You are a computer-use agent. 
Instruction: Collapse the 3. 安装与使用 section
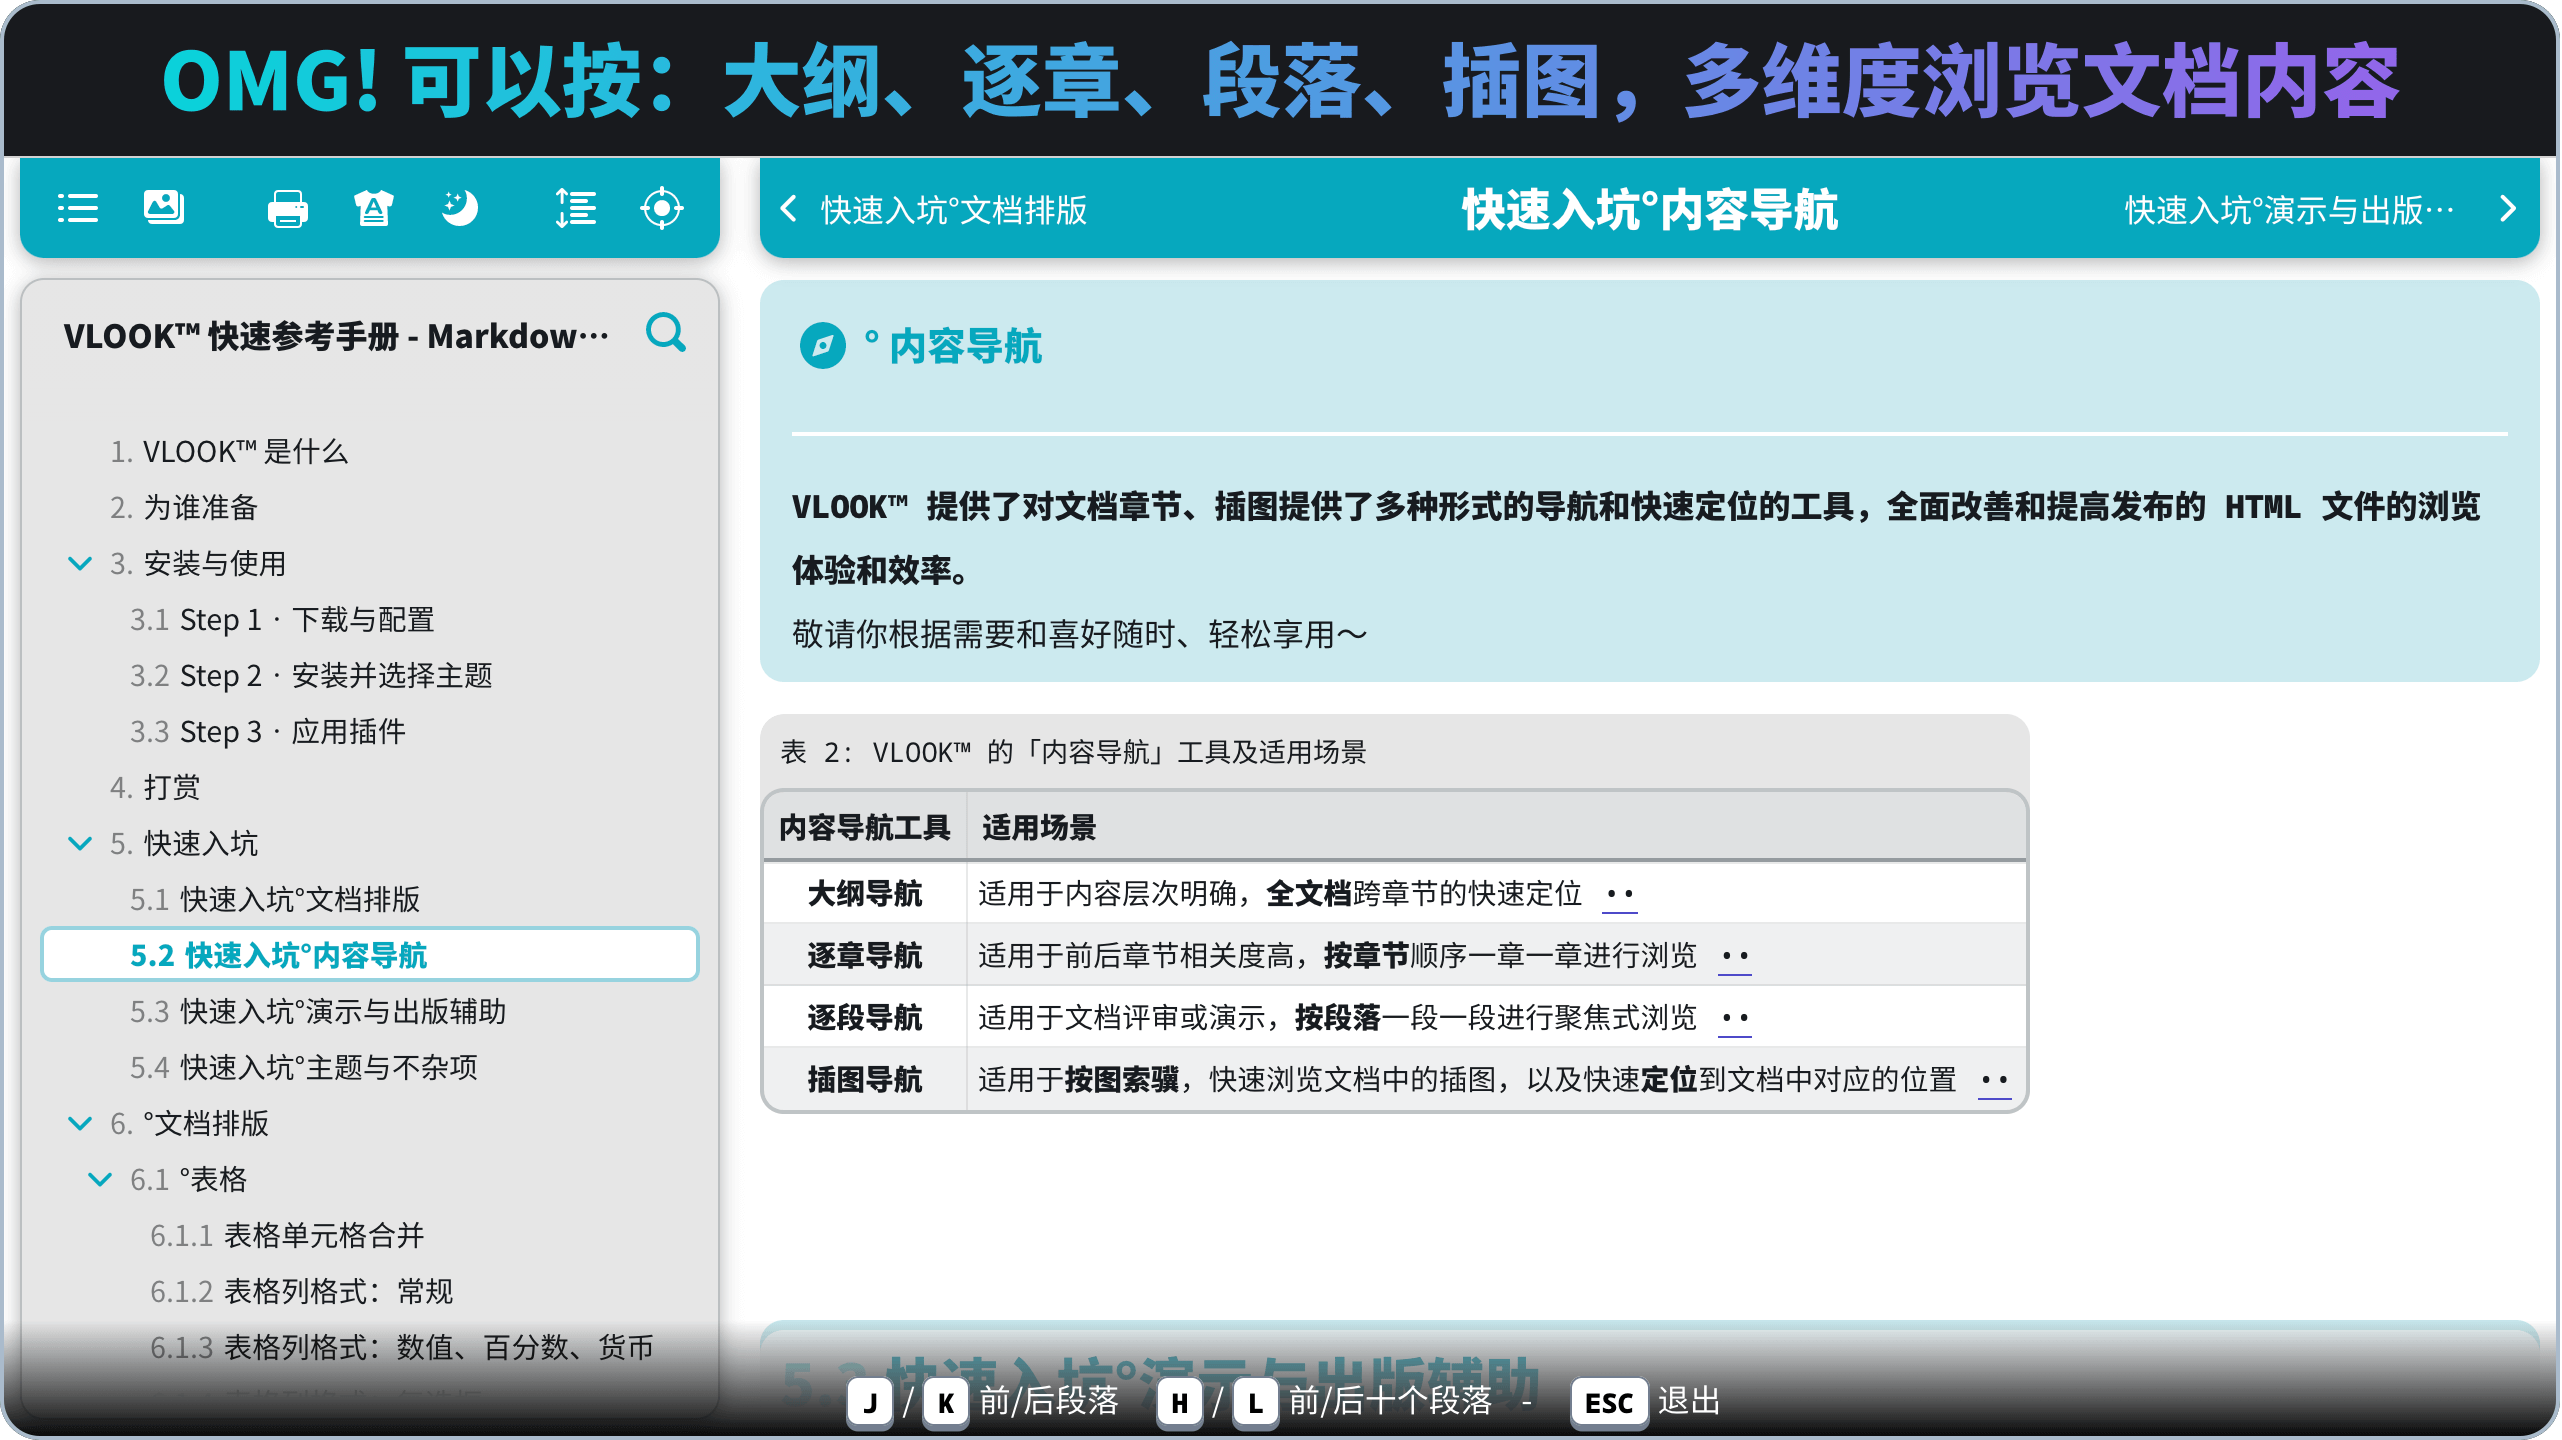80,563
